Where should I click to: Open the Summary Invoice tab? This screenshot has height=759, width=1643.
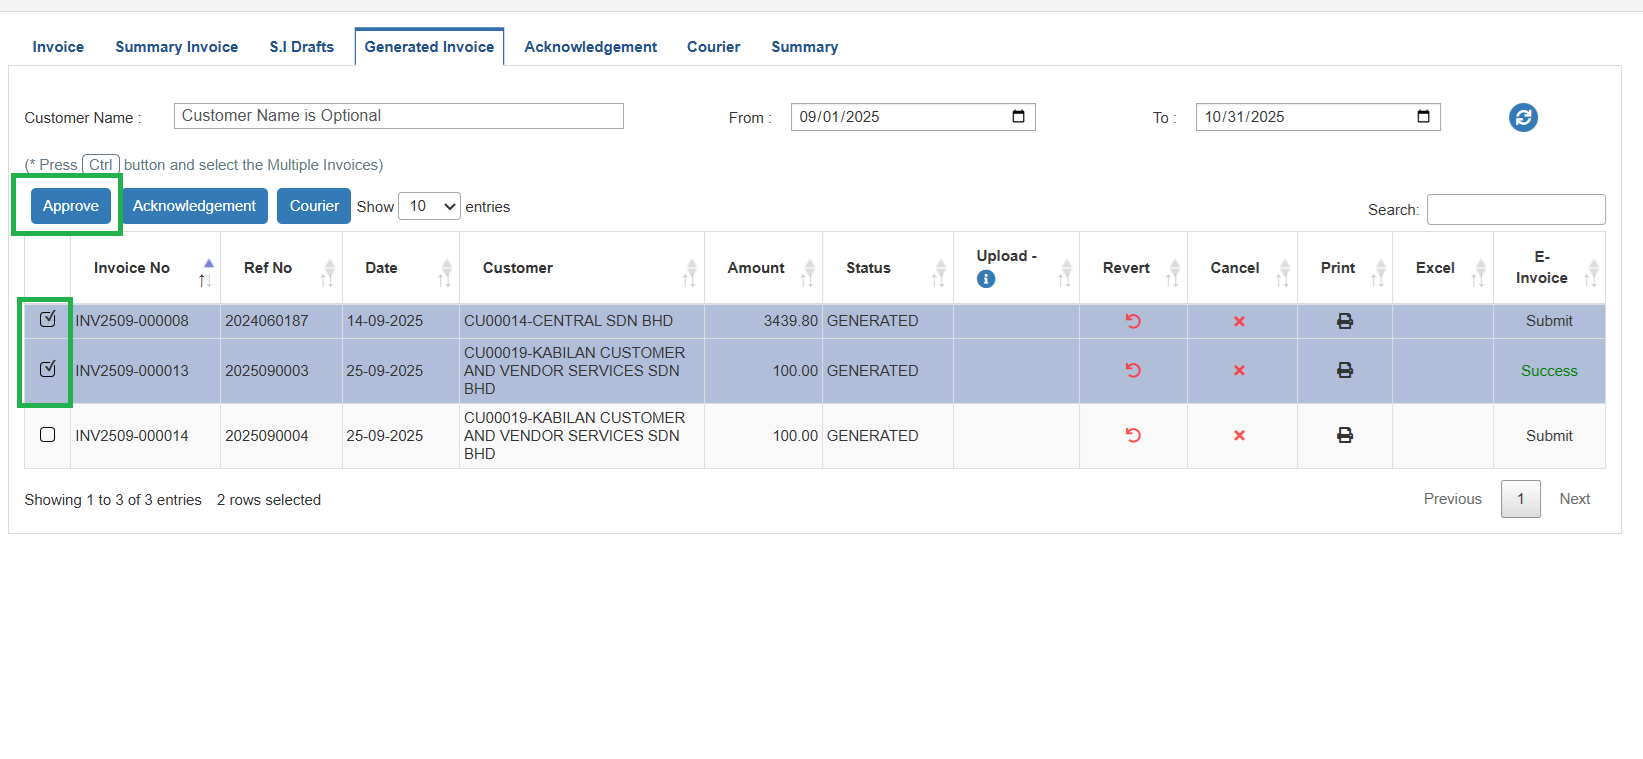coord(177,47)
